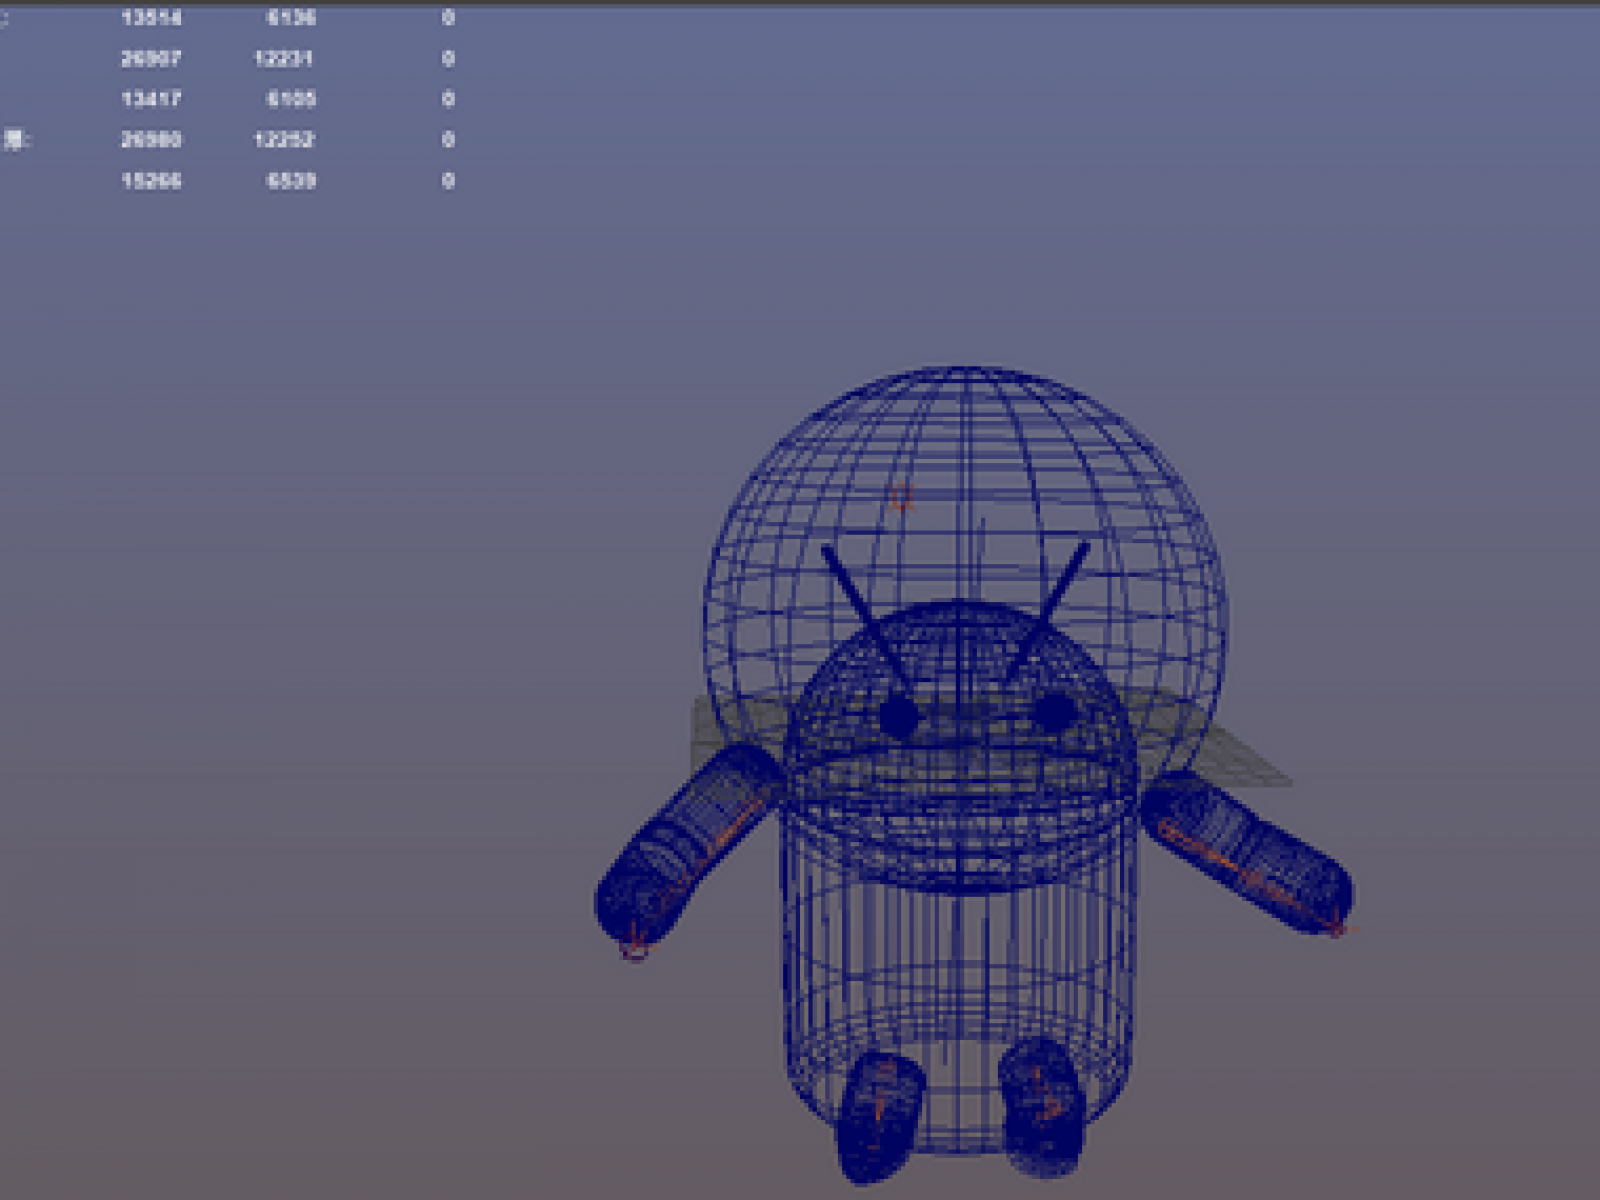Image resolution: width=1600 pixels, height=1200 pixels.
Task: Click the poly count value "6539"
Action: [291, 181]
